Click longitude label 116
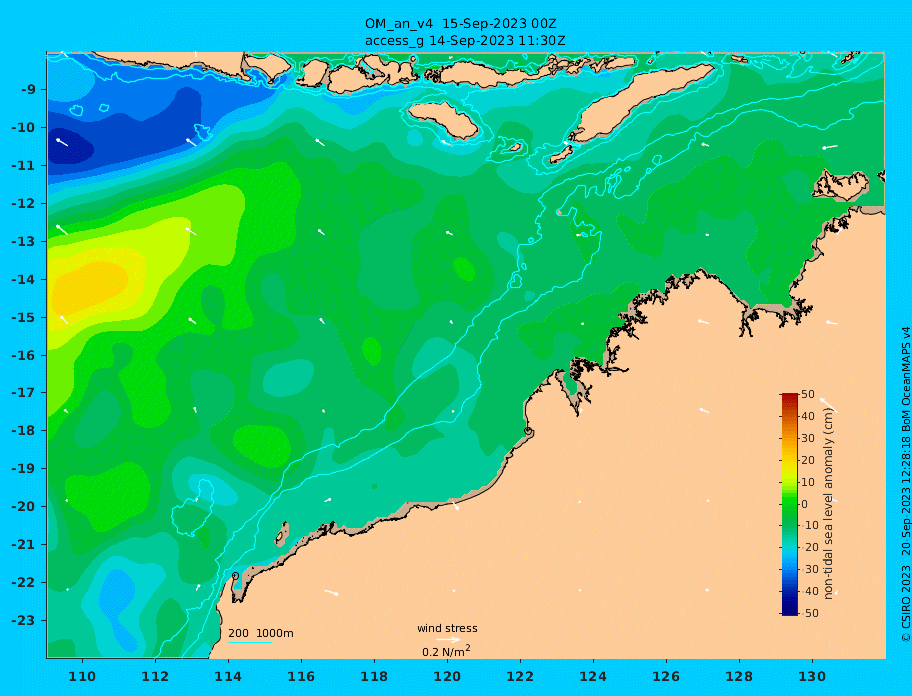This screenshot has width=912, height=696. click(x=301, y=676)
